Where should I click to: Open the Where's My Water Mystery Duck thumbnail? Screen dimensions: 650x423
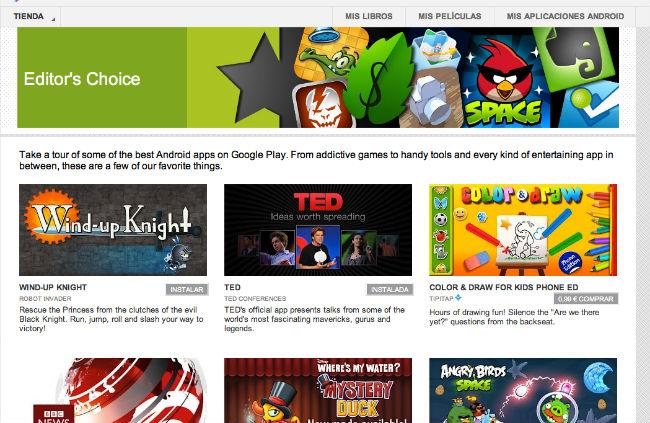318,391
